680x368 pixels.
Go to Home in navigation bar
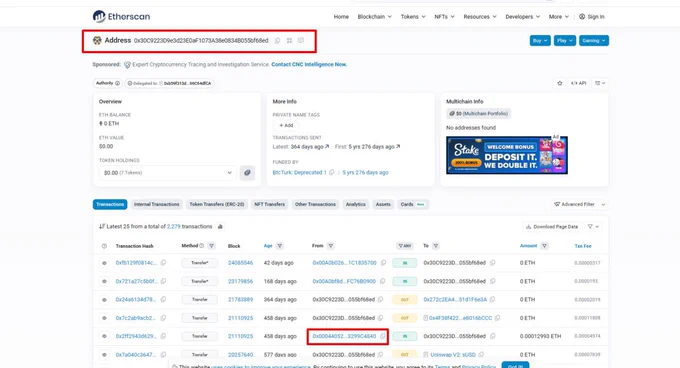[341, 16]
